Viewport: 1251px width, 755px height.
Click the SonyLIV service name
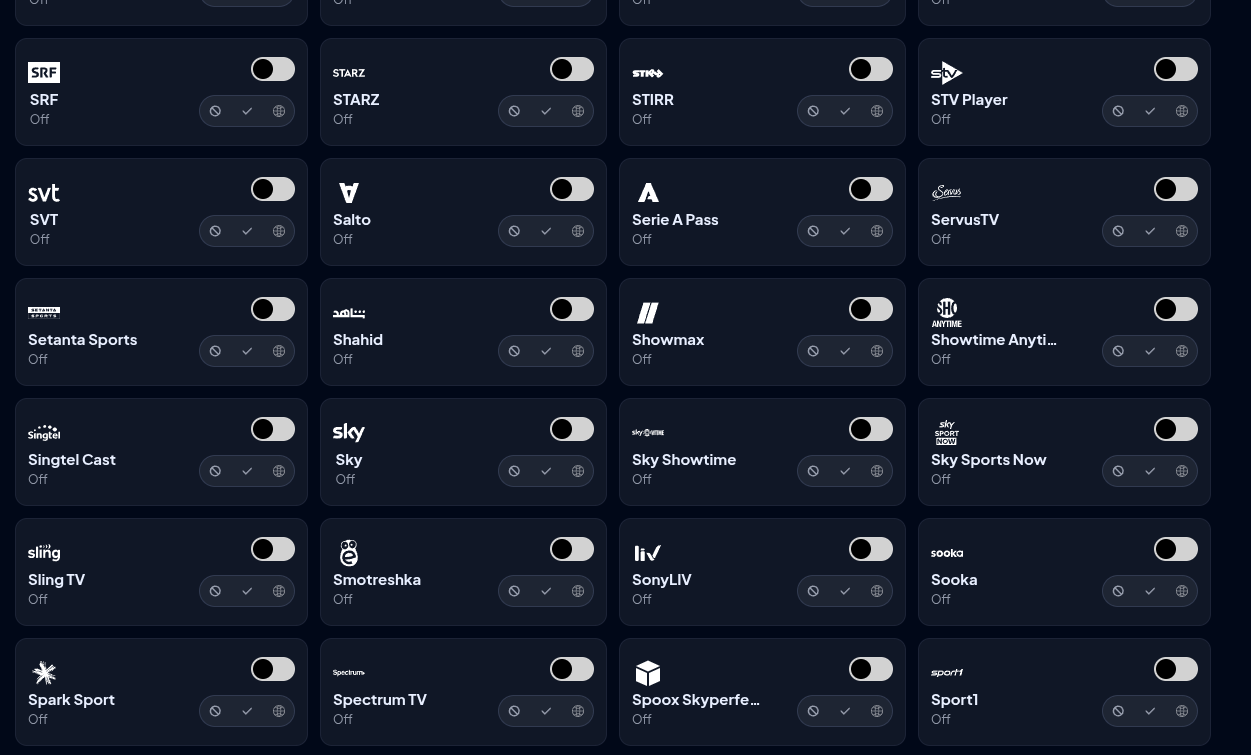pos(662,579)
